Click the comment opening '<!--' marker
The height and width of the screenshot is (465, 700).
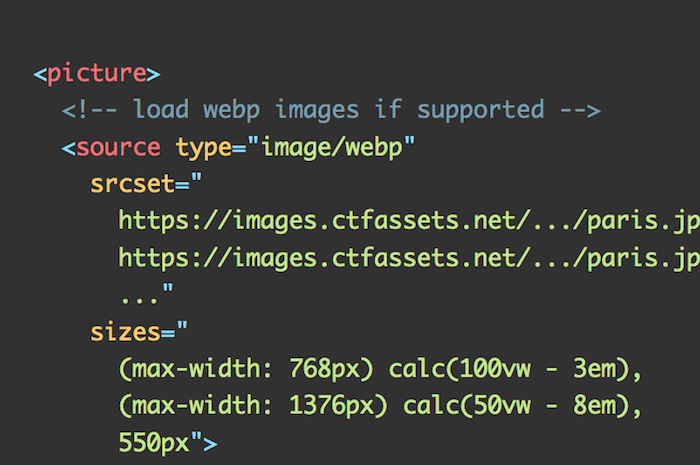point(89,110)
